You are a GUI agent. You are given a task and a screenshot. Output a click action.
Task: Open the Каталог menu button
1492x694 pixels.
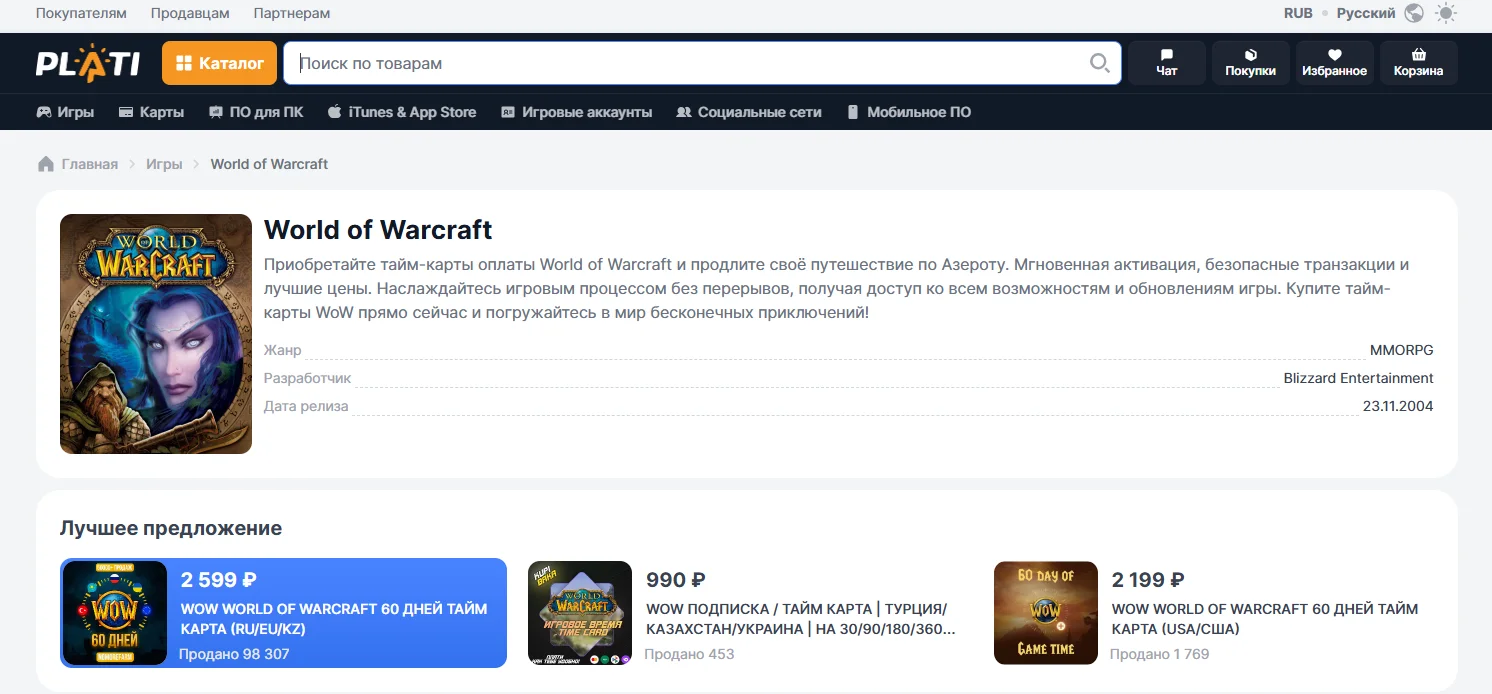click(x=219, y=63)
